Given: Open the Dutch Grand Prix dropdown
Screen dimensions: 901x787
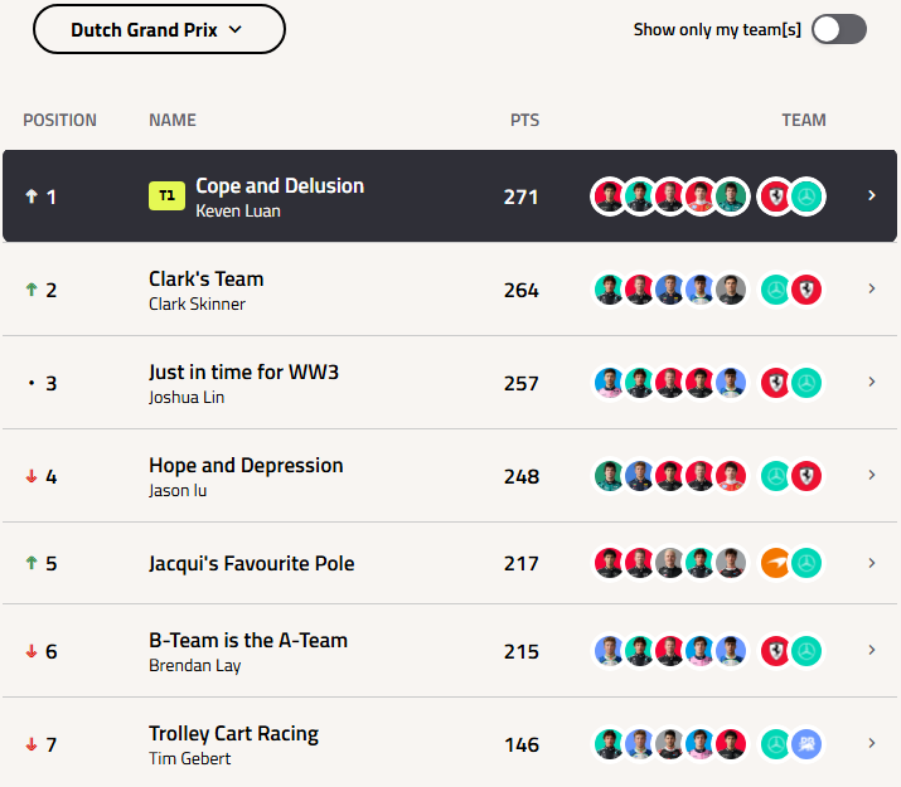Looking at the screenshot, I should point(159,29).
